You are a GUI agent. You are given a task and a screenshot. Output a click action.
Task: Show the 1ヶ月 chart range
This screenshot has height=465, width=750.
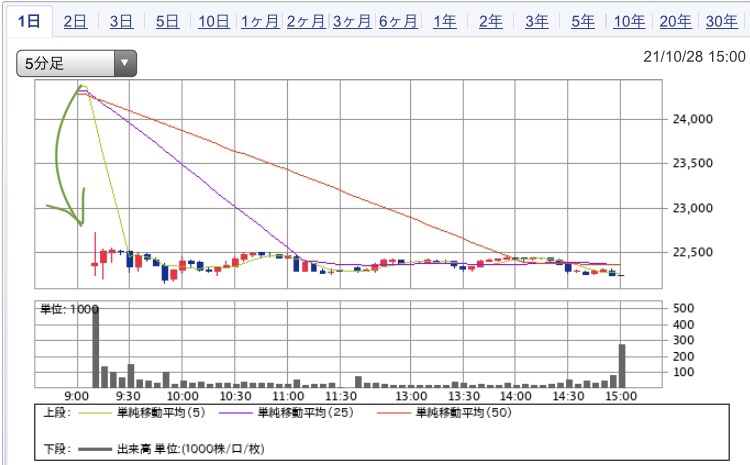click(260, 21)
